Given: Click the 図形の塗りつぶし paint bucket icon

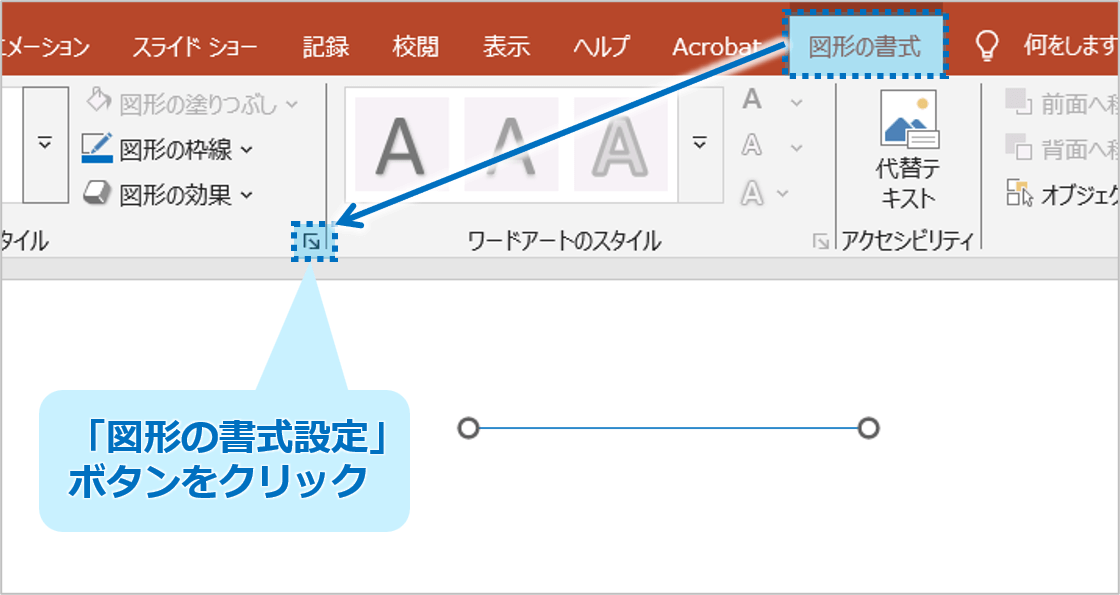Looking at the screenshot, I should [98, 102].
